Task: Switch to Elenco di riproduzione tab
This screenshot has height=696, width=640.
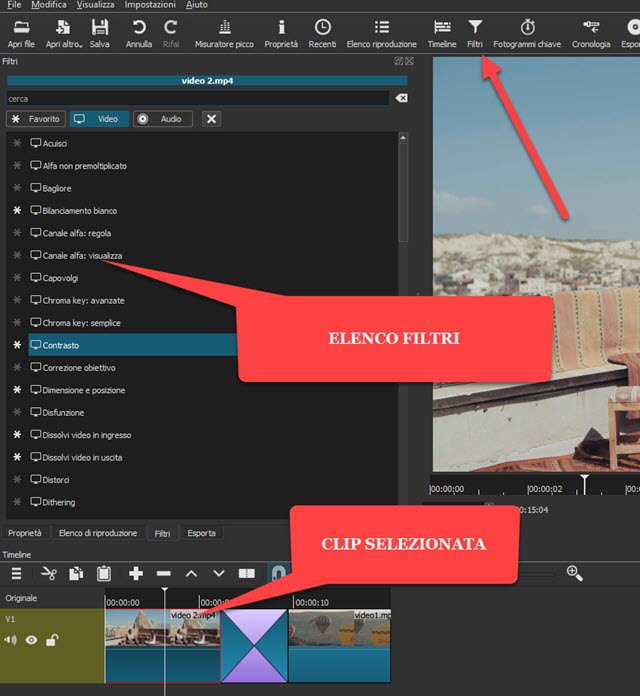Action: pyautogui.click(x=98, y=533)
